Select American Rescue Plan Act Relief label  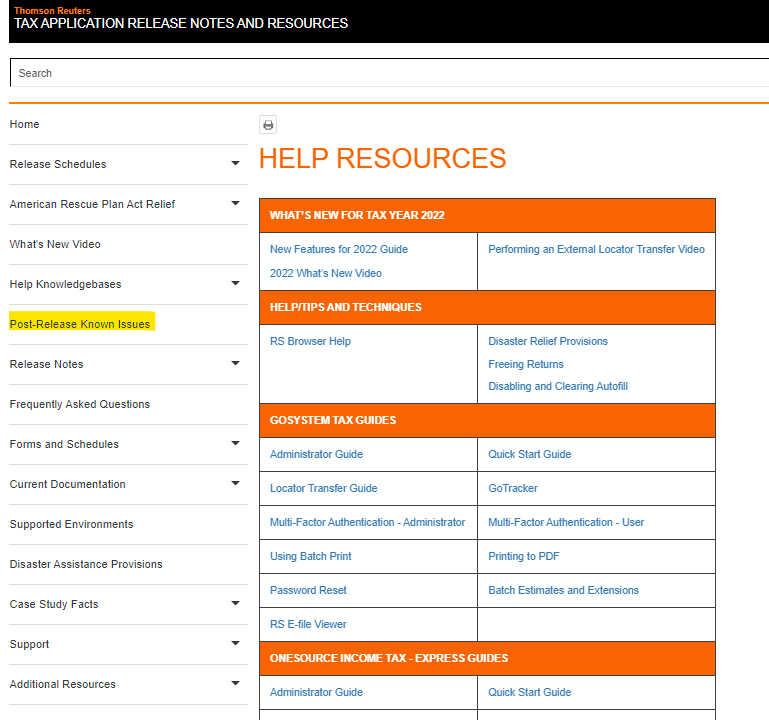(92, 204)
